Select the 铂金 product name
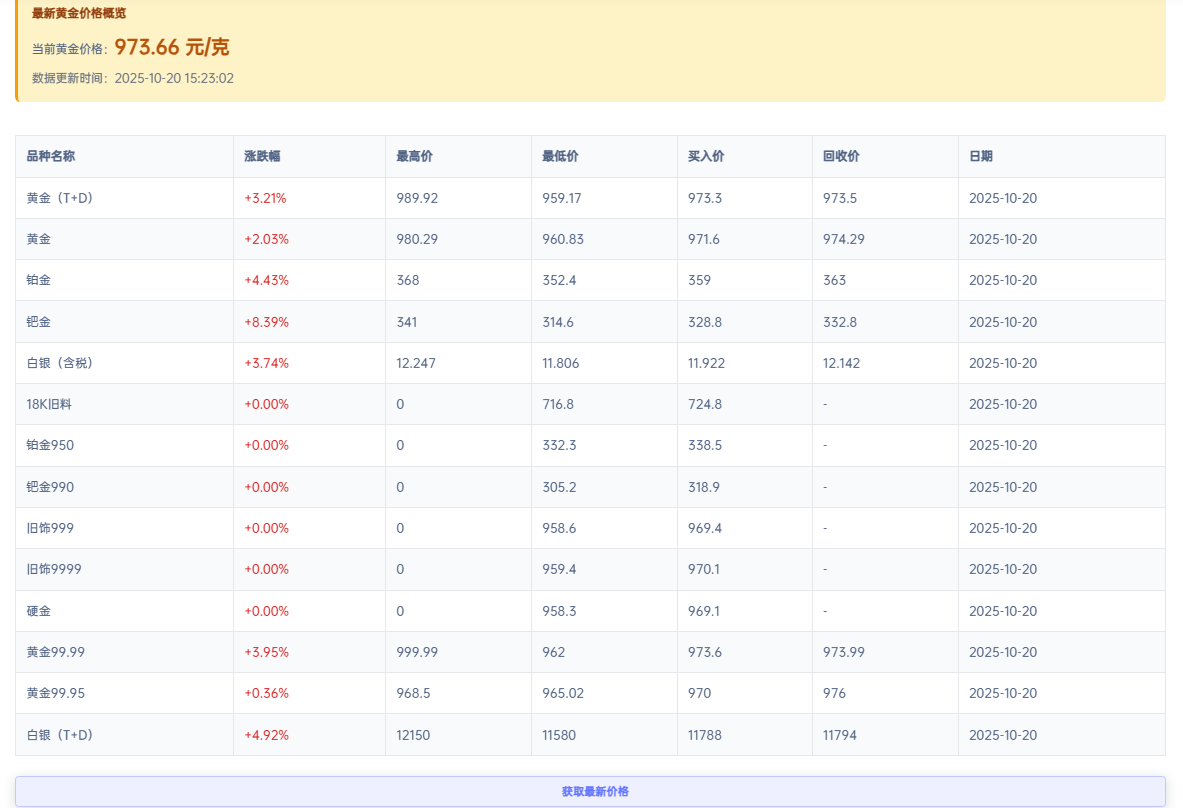1183x808 pixels. tap(38, 280)
